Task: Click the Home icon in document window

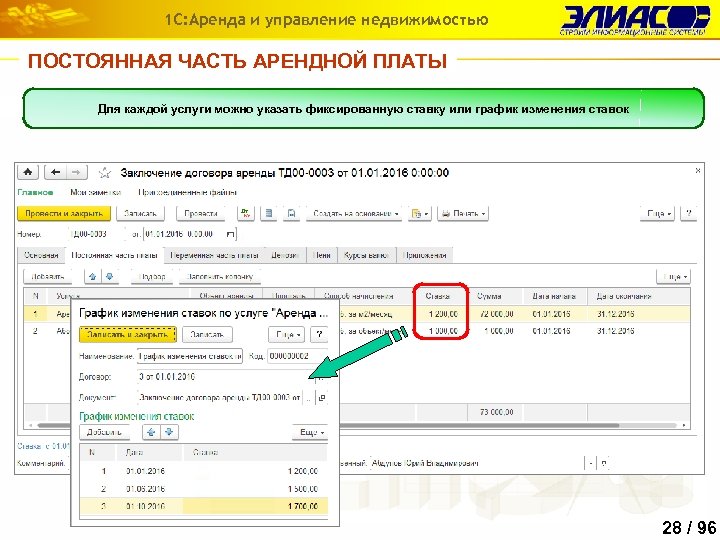Action: (x=28, y=172)
